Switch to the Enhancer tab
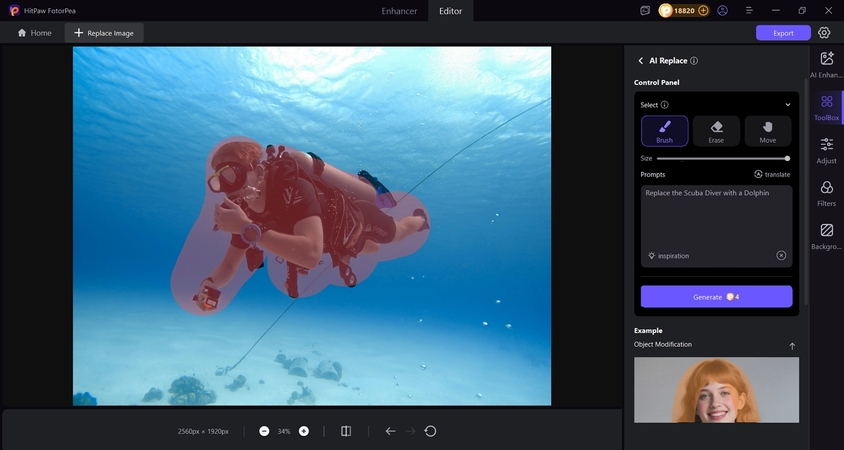Image resolution: width=844 pixels, height=450 pixels. tap(399, 10)
